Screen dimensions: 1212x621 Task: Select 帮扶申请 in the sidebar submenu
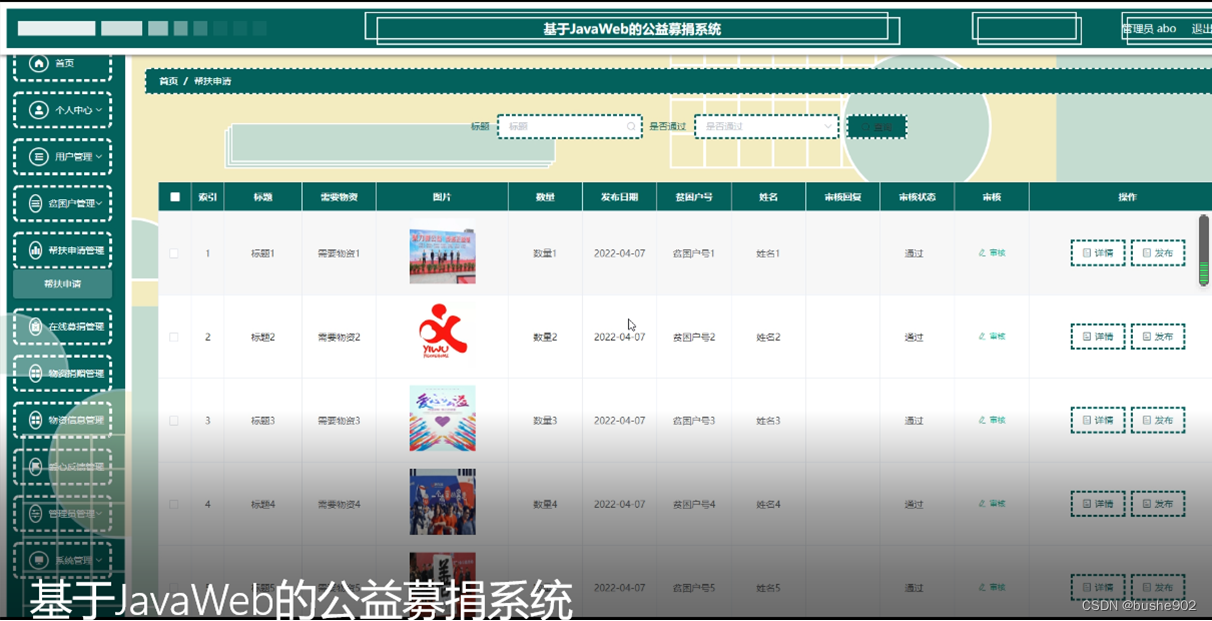[63, 284]
